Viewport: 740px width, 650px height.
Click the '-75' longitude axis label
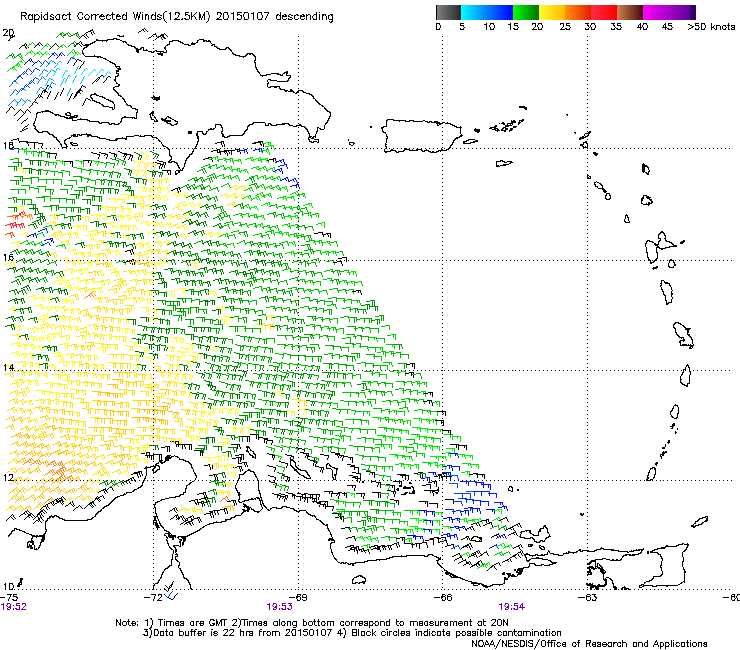(9, 597)
